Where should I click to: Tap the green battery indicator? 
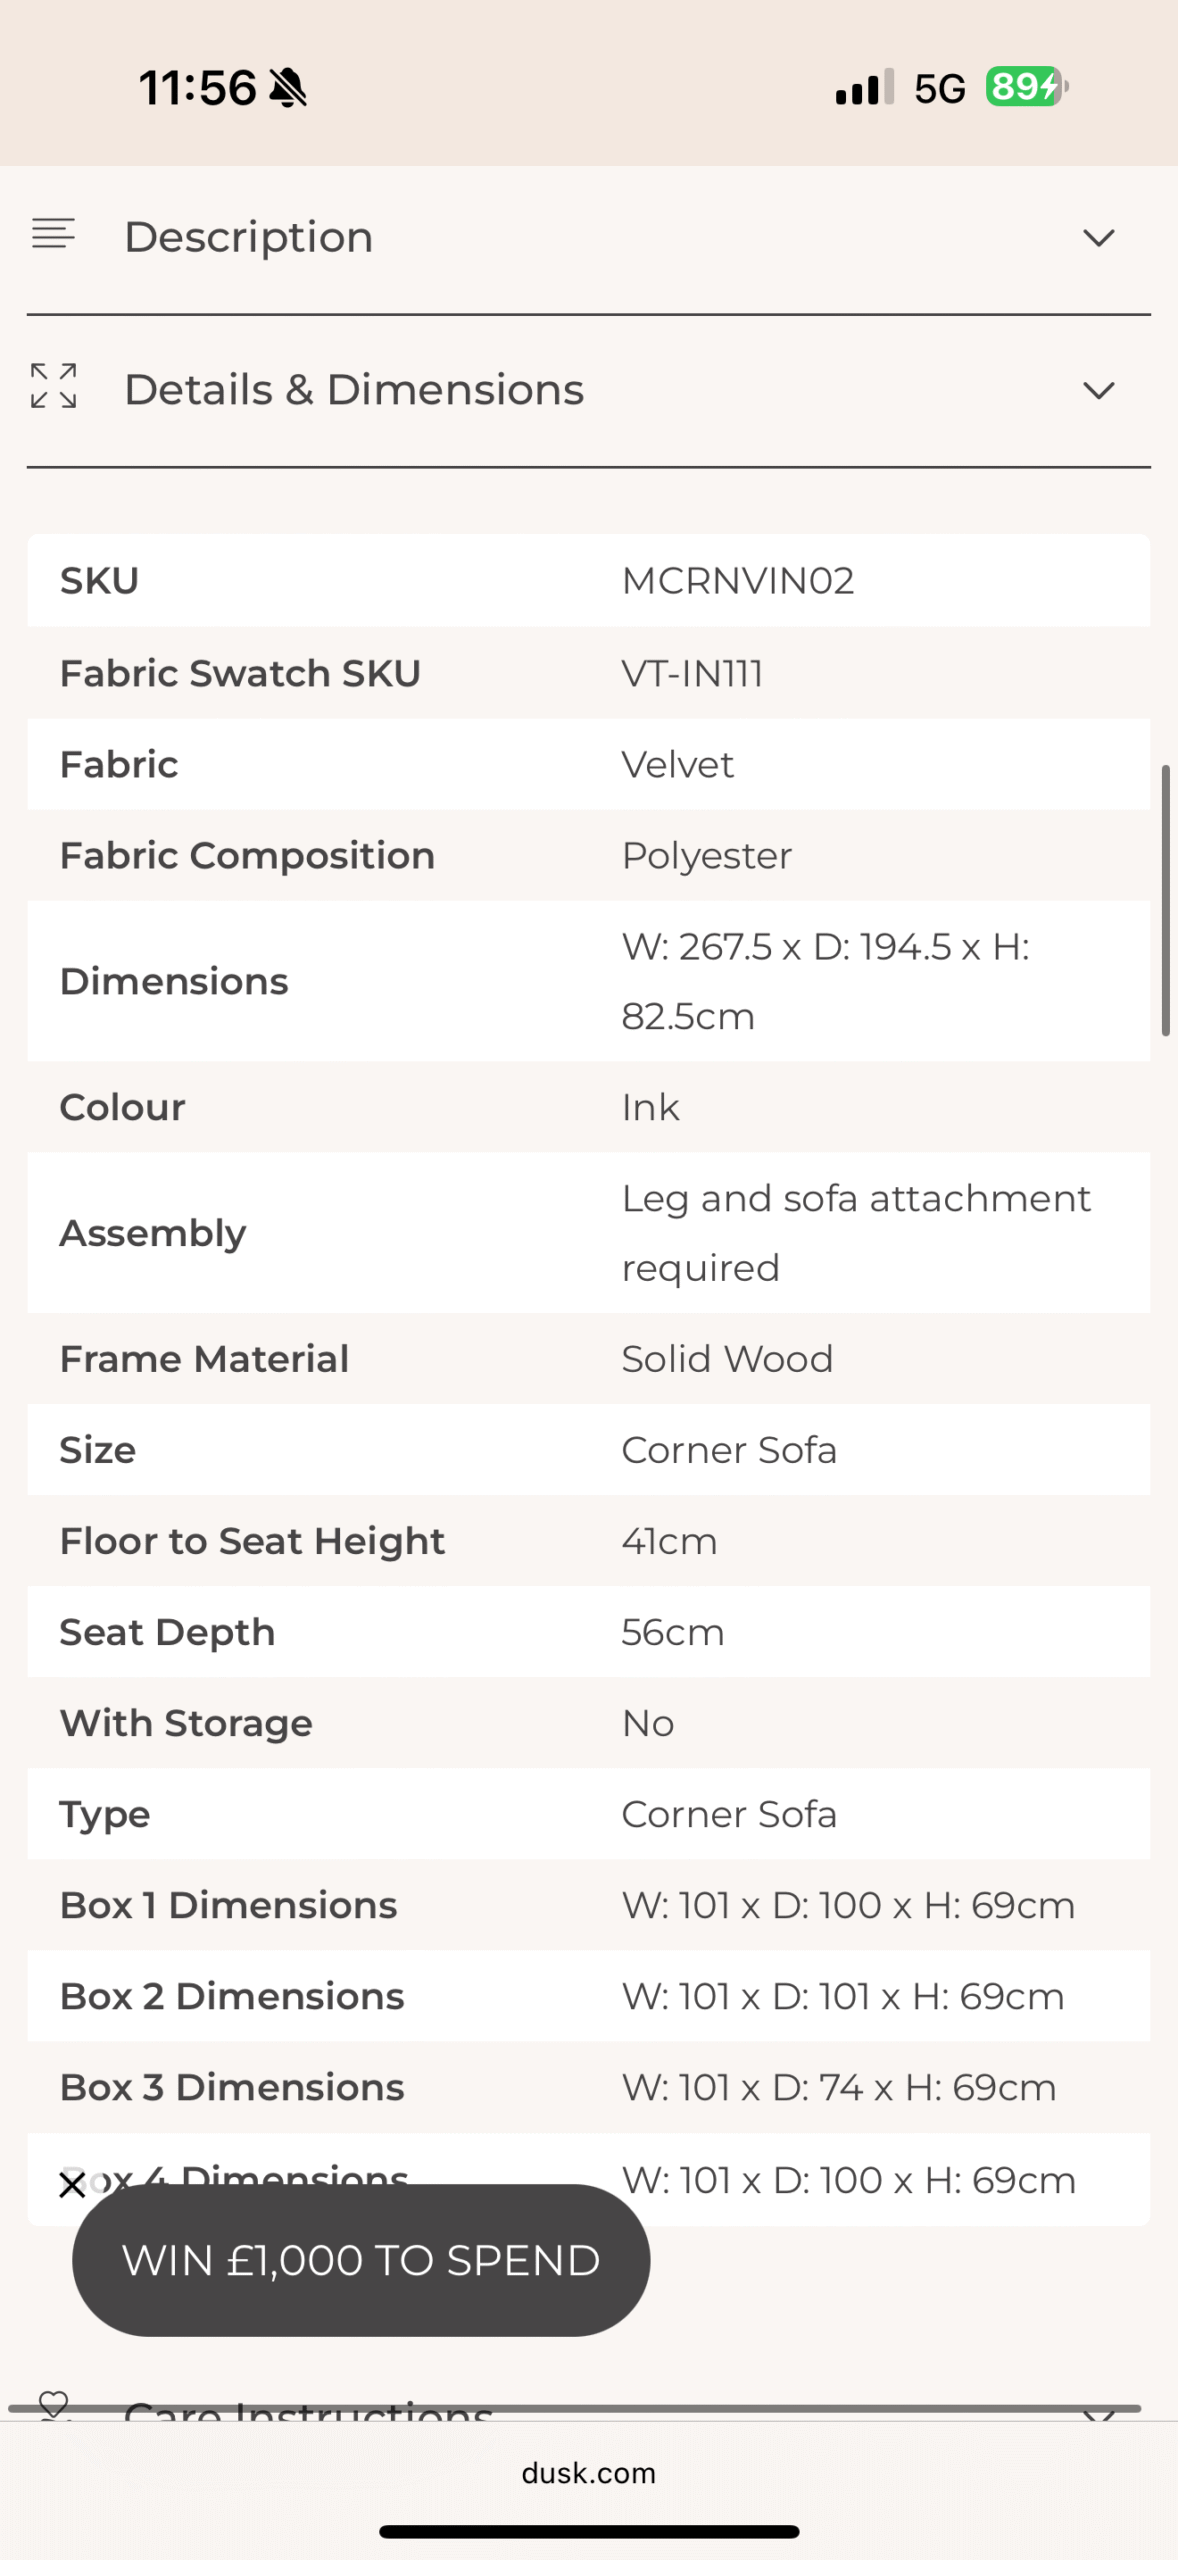click(x=1026, y=88)
